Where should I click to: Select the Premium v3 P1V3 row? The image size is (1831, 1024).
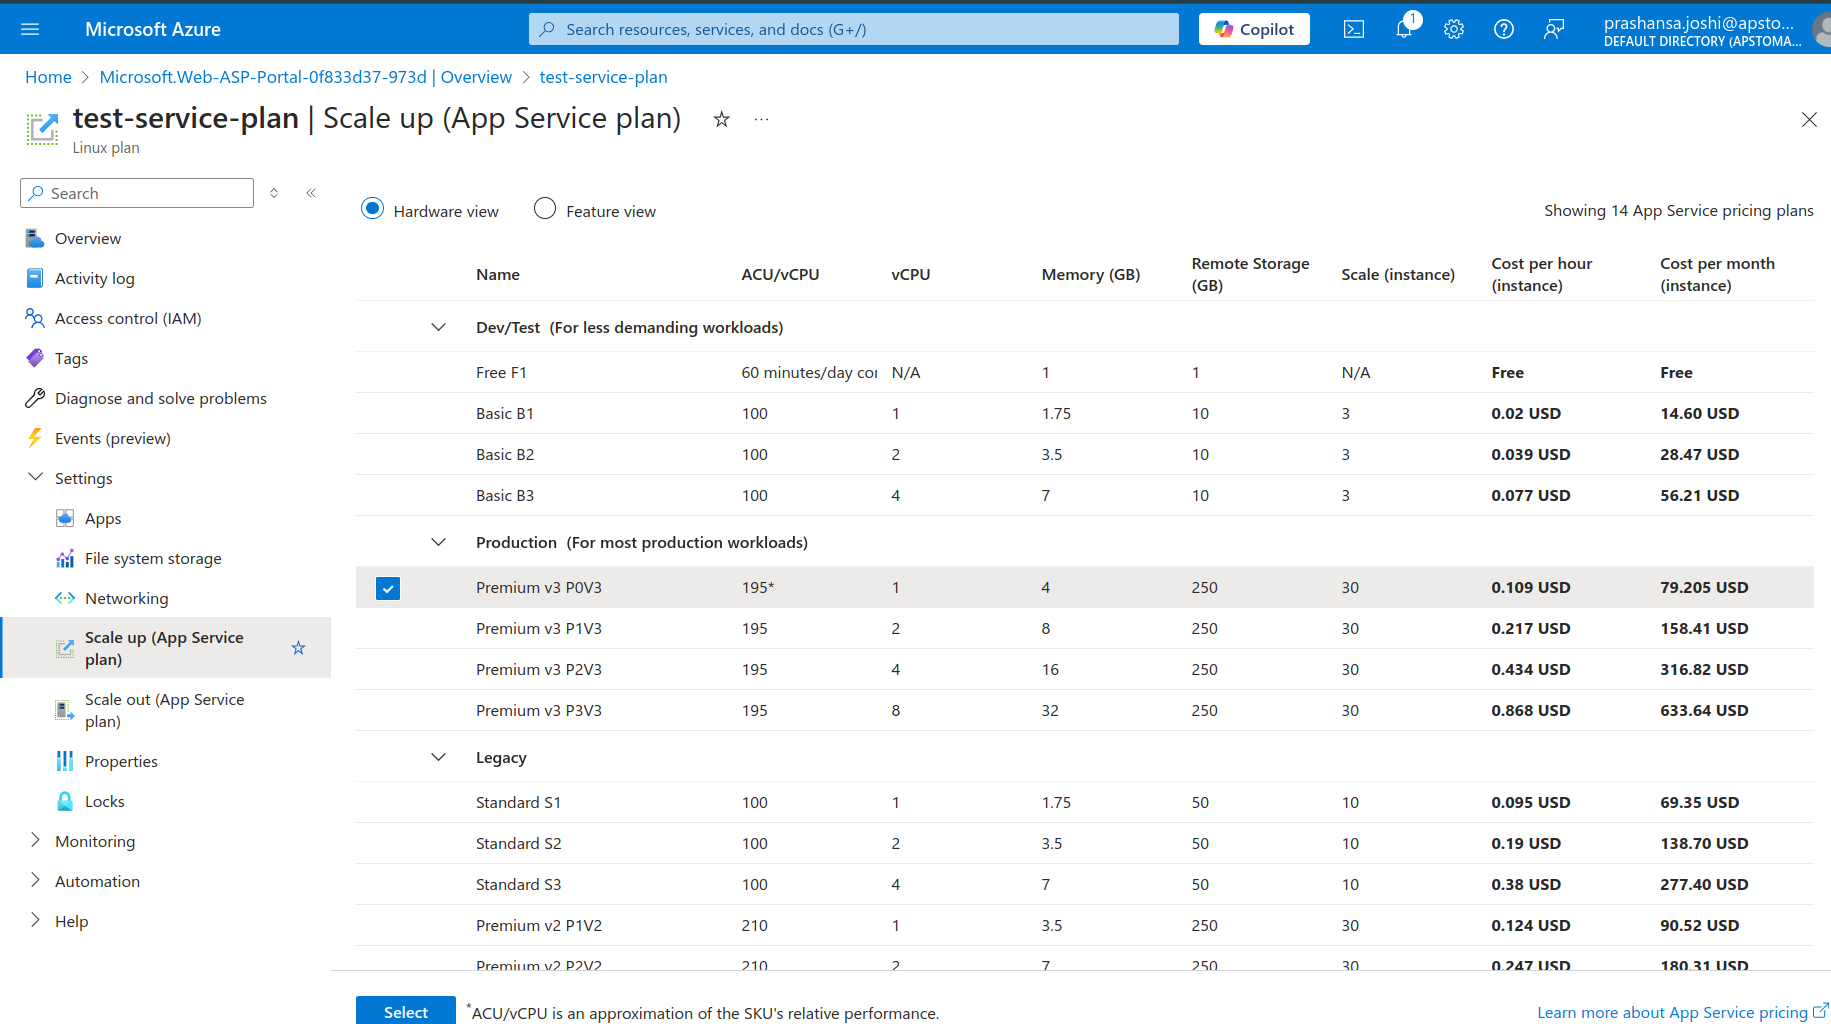(1084, 628)
